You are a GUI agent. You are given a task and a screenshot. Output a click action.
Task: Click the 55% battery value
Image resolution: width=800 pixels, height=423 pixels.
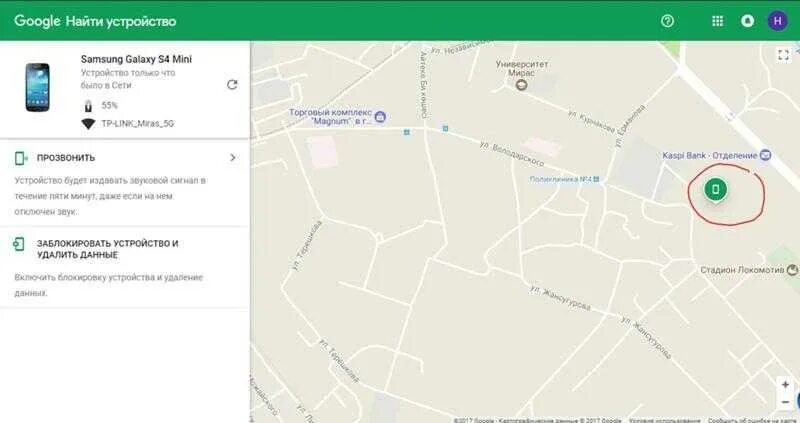(x=109, y=106)
